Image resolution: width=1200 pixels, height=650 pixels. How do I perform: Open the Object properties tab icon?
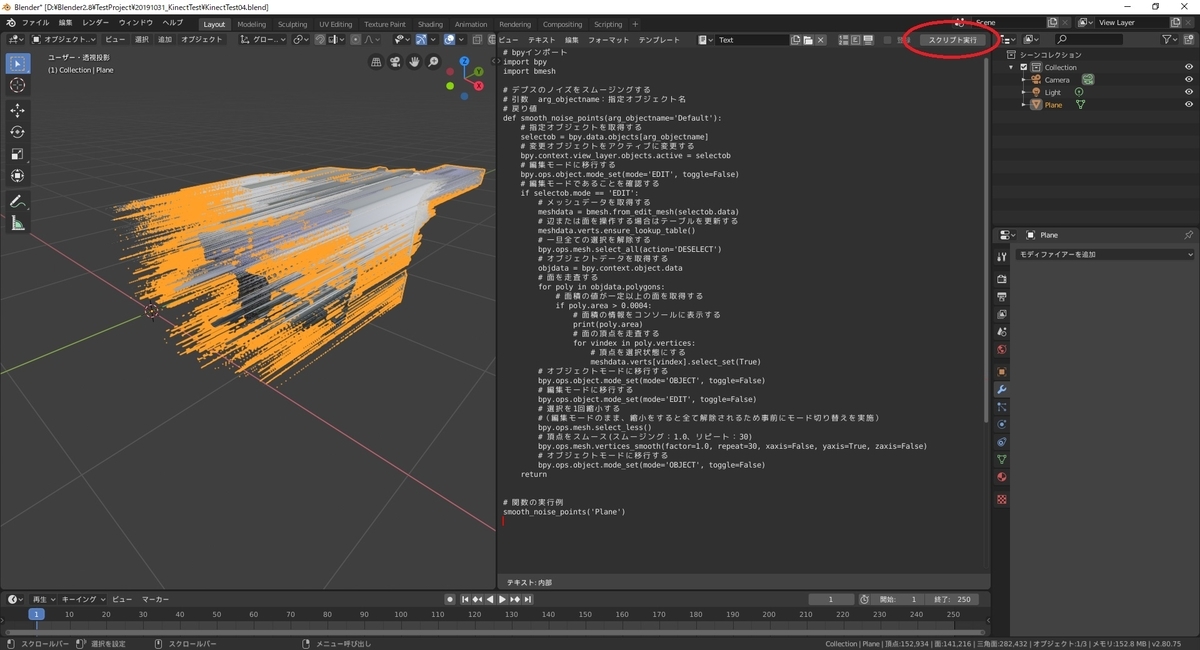[x=1002, y=371]
